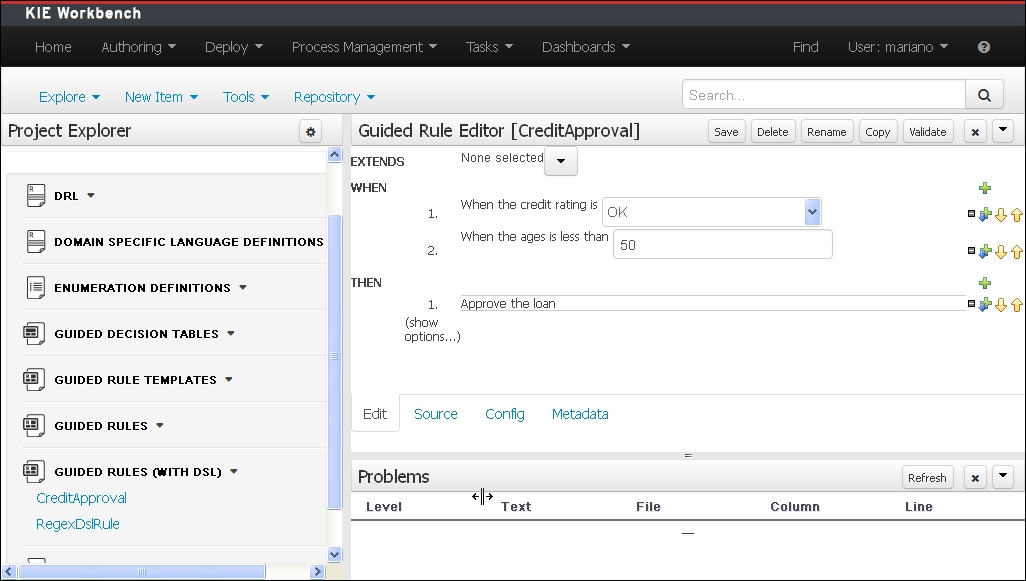Screen dimensions: 1026x581
Task: Move the credit rating condition up
Action: coord(1016,215)
